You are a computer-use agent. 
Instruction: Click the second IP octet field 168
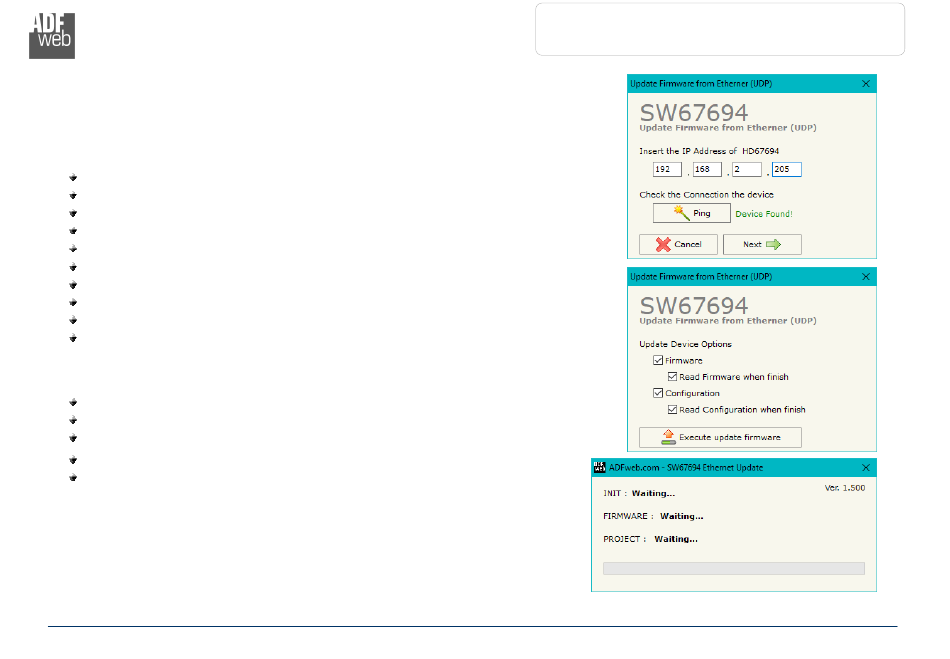point(707,170)
